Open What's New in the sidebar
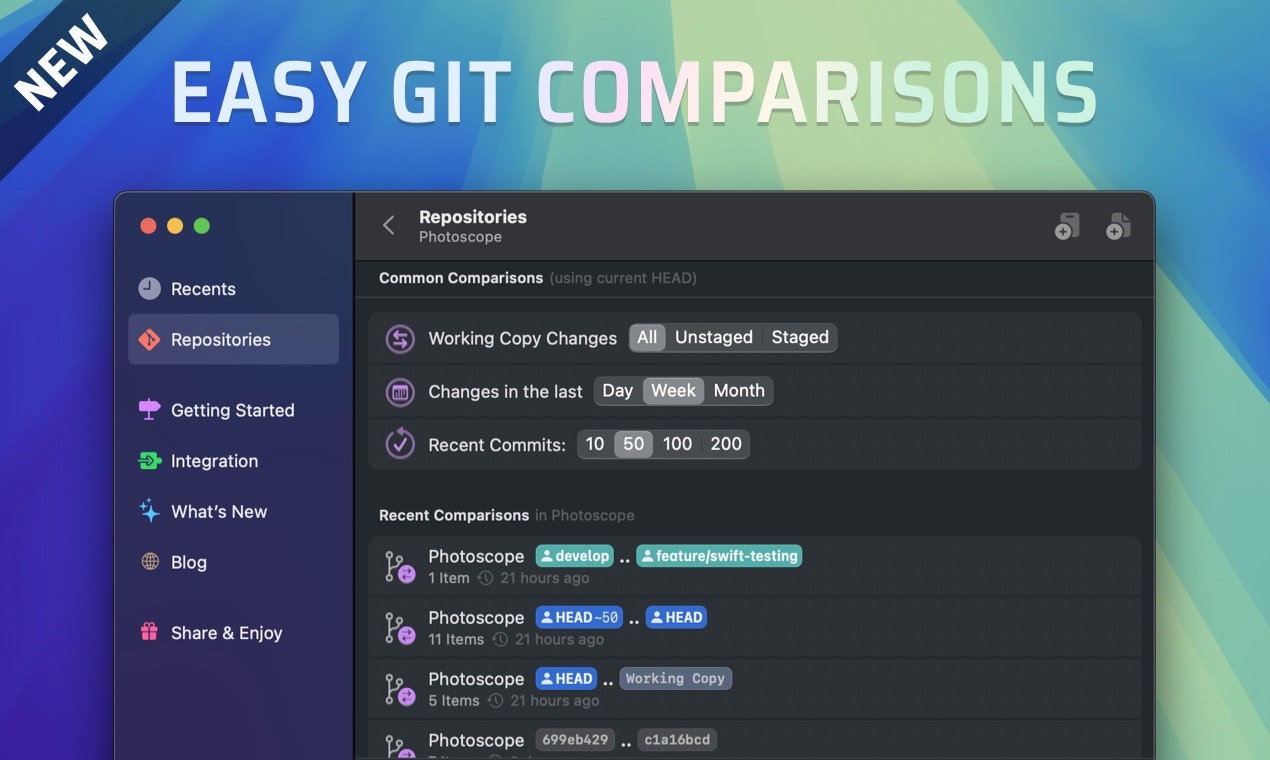1270x760 pixels. (234, 511)
